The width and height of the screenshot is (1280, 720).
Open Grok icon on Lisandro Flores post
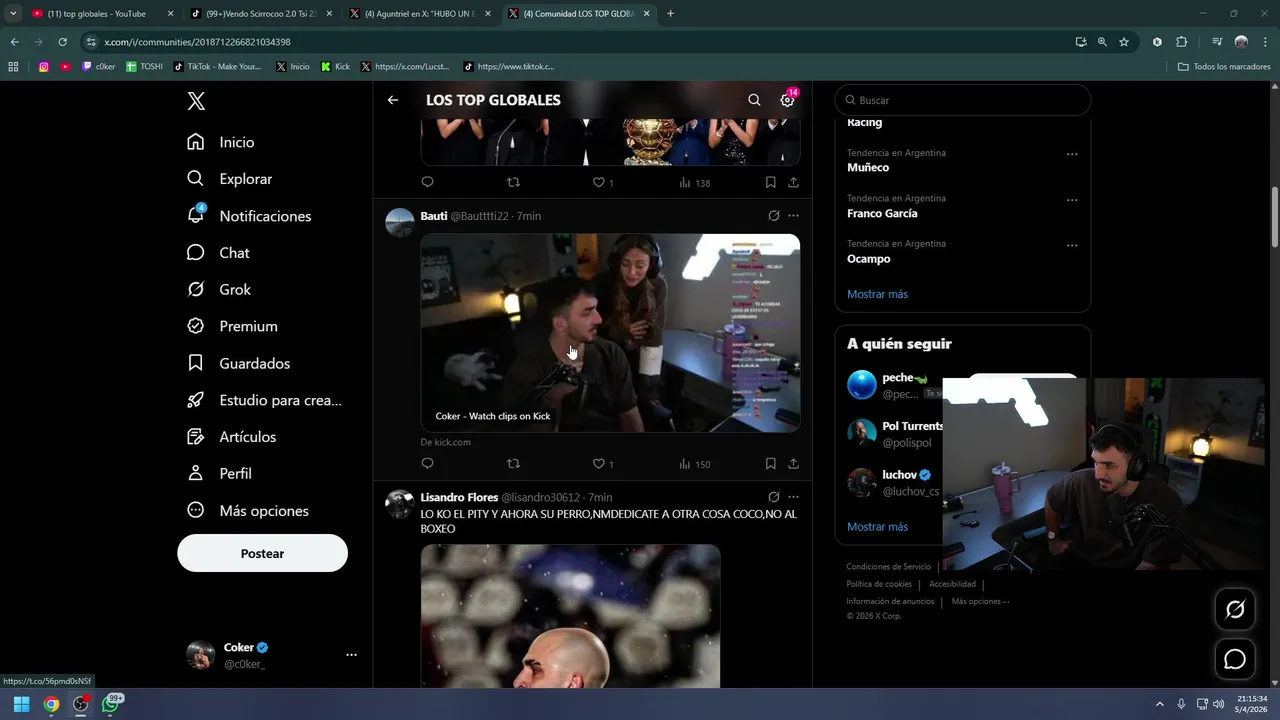point(773,497)
